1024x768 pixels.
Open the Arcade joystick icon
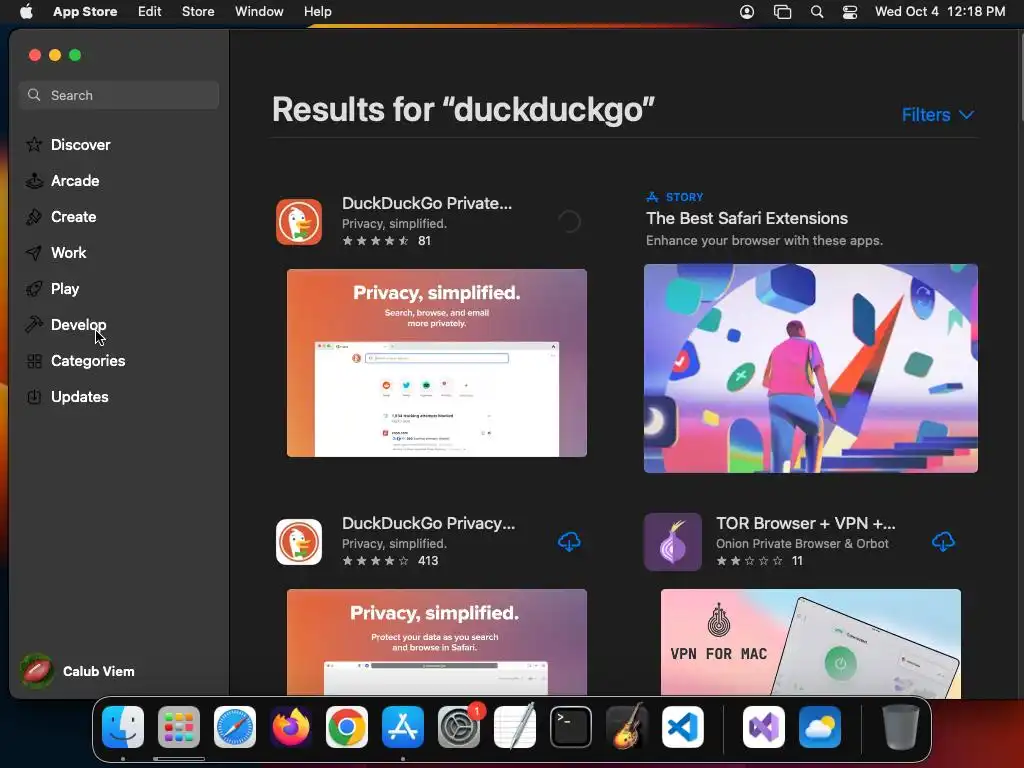34,181
